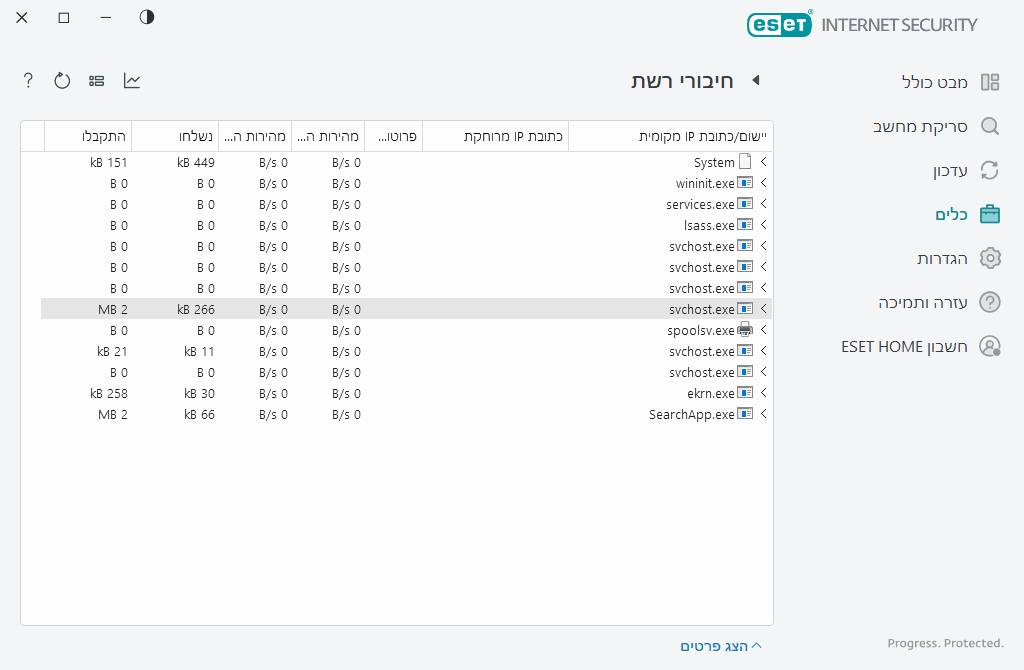Click the הצג פרטים link
The image size is (1024, 670).
coord(715,646)
